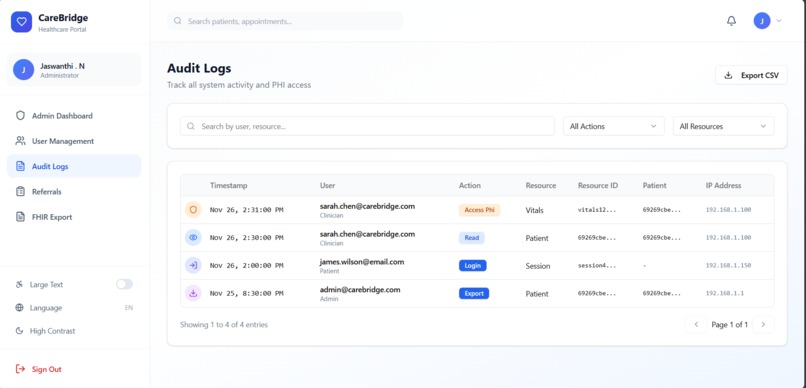The width and height of the screenshot is (806, 388).
Task: Click the Sign Out link
Action: point(39,369)
